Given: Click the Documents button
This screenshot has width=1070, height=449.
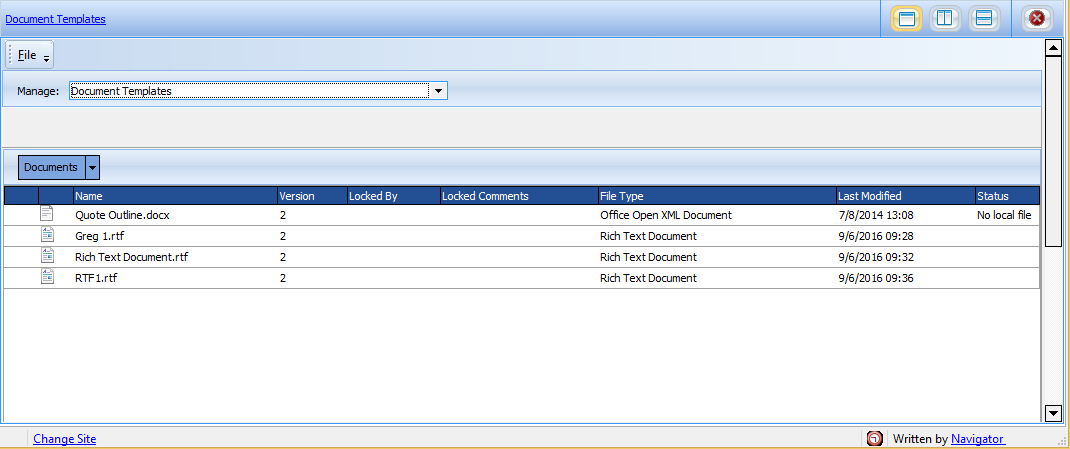Looking at the screenshot, I should pos(51,167).
